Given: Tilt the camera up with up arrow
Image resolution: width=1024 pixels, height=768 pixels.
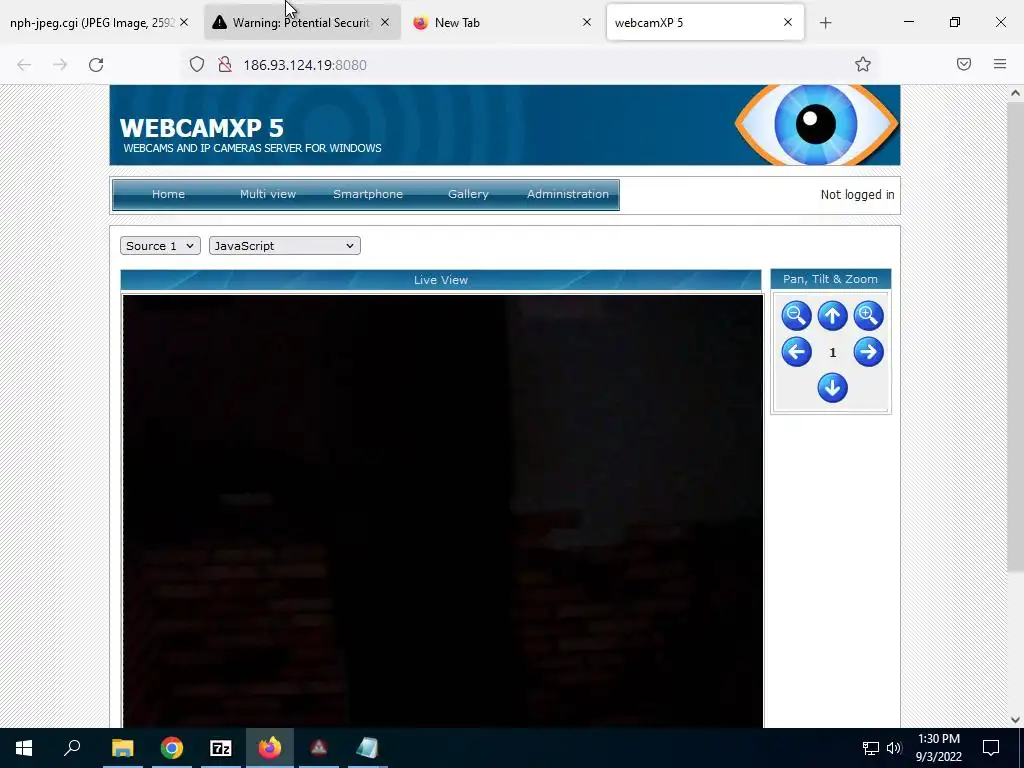Looking at the screenshot, I should [x=832, y=316].
